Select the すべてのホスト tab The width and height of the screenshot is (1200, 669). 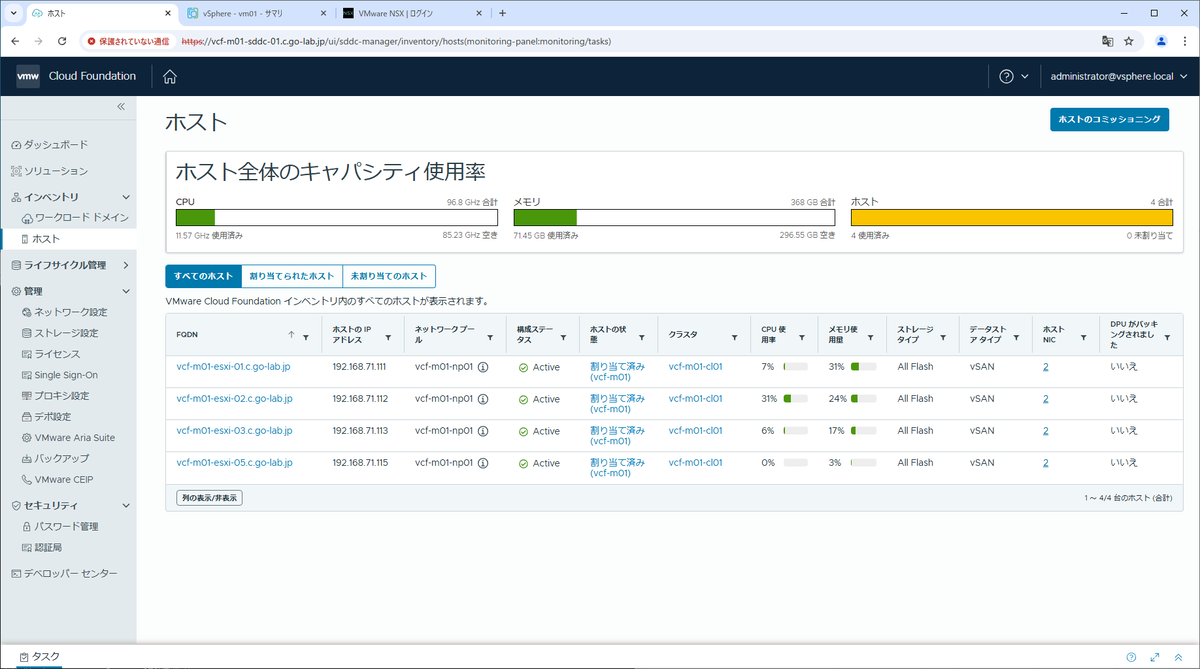tap(203, 276)
